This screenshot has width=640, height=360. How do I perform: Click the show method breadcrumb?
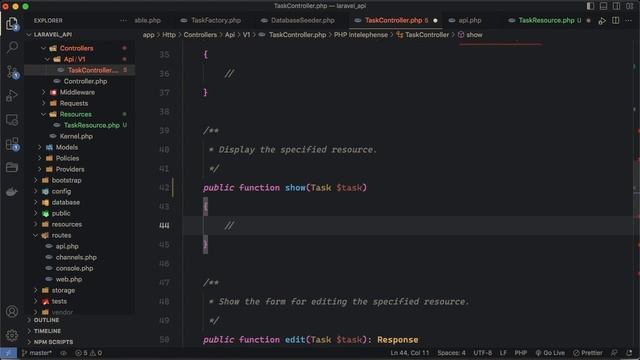[470, 35]
